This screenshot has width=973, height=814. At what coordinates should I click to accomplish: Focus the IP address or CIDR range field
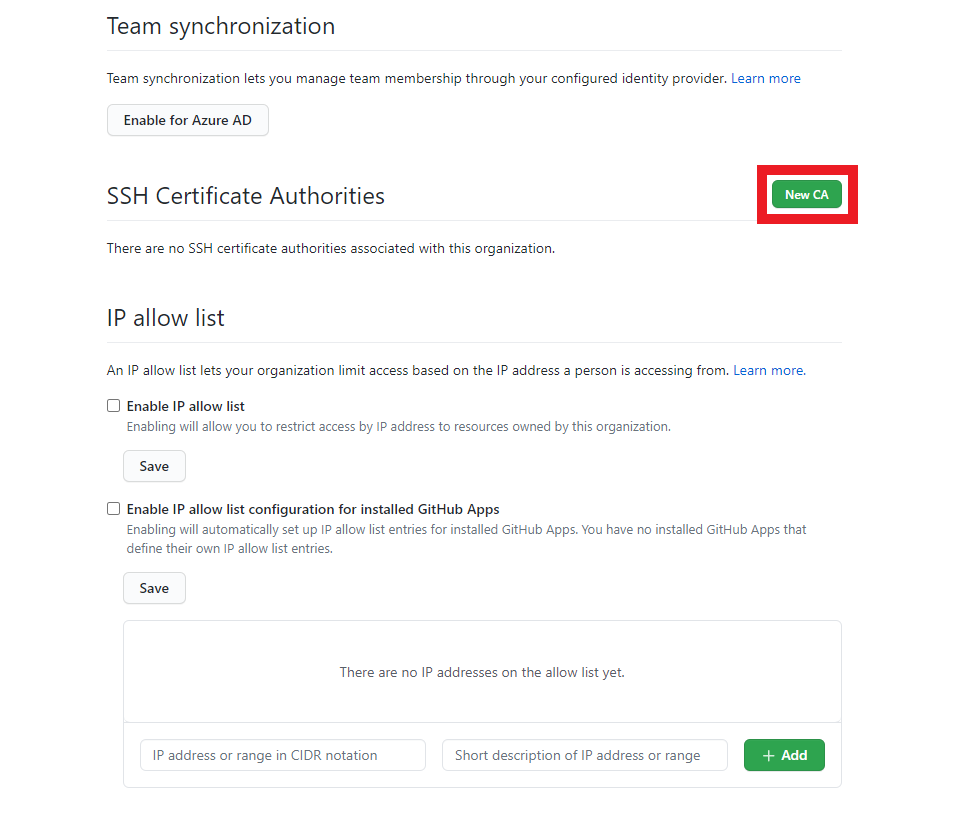click(x=283, y=755)
